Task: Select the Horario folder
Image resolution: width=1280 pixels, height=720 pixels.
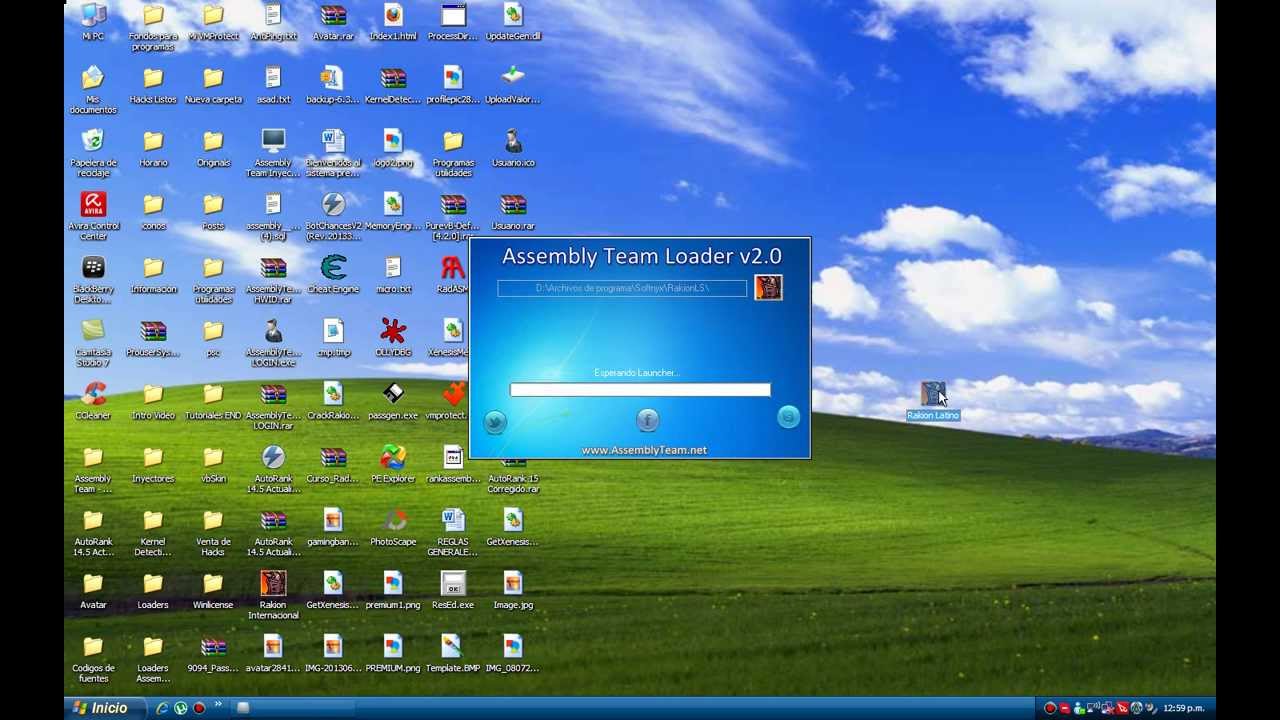Action: 153,148
